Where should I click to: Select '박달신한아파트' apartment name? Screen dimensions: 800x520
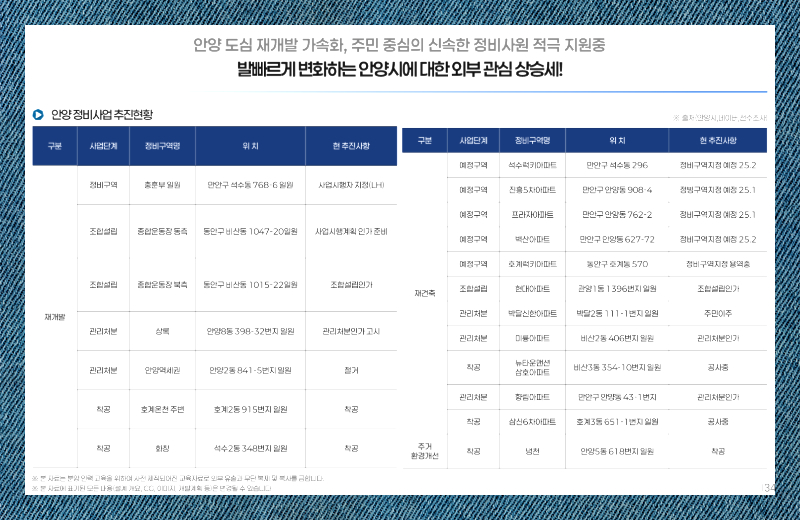[x=532, y=313]
